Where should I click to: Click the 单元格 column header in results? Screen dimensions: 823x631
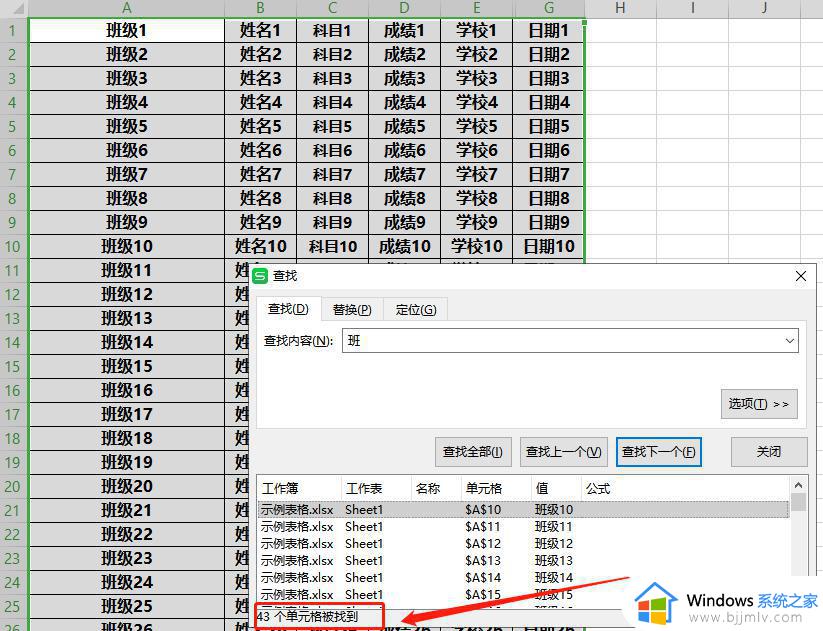click(496, 489)
